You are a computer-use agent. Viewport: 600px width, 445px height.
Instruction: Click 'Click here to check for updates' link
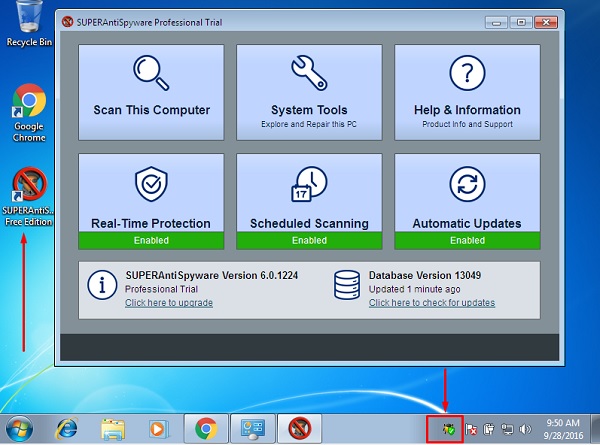click(x=432, y=303)
